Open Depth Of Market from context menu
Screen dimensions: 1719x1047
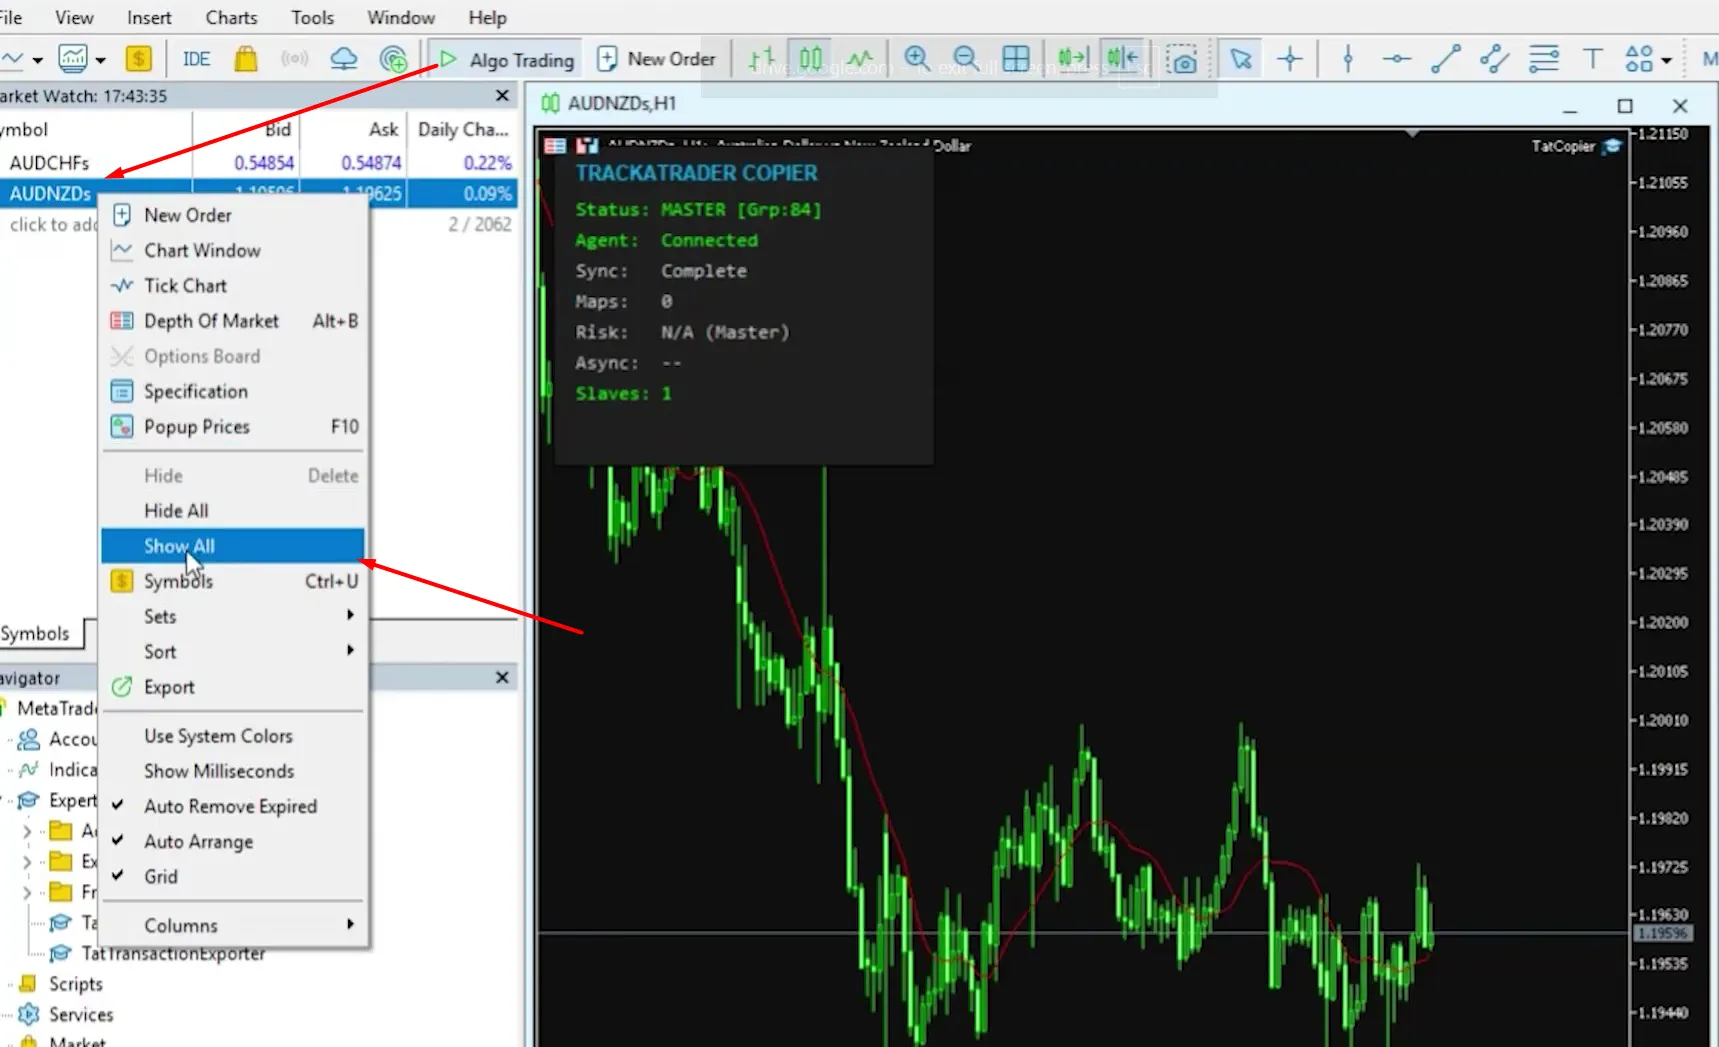coord(232,321)
